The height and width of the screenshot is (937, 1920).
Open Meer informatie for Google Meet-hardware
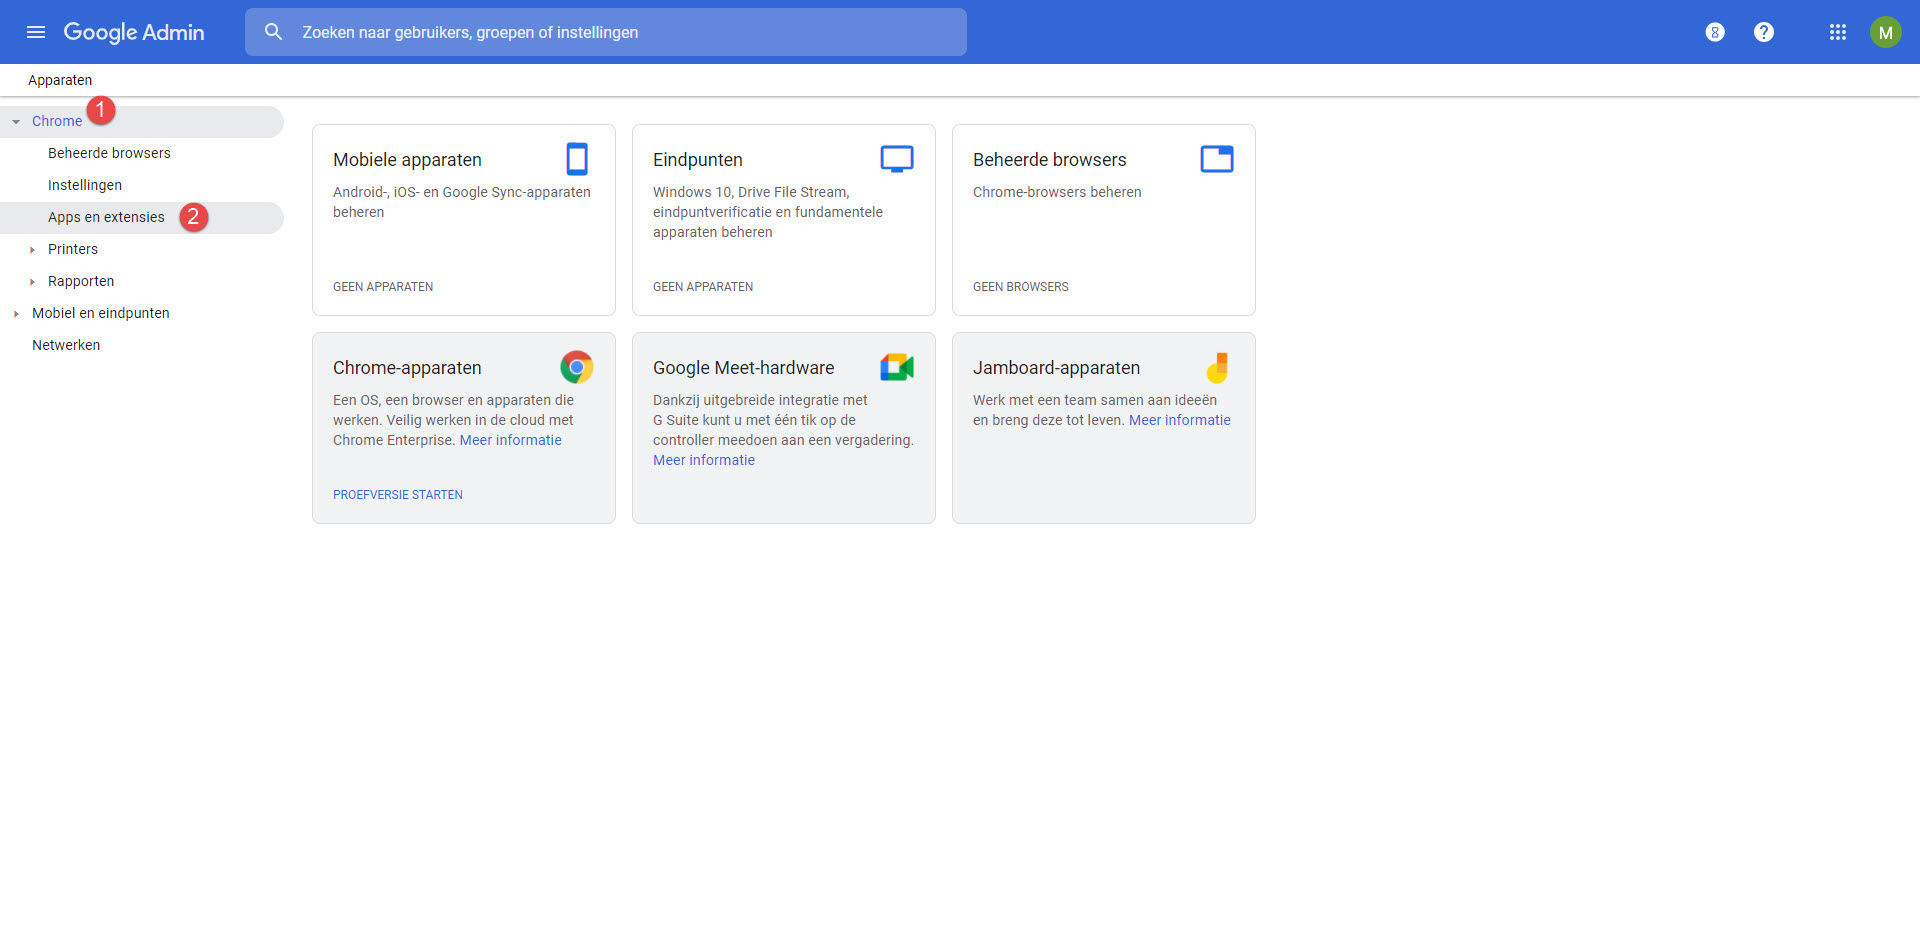pos(704,460)
